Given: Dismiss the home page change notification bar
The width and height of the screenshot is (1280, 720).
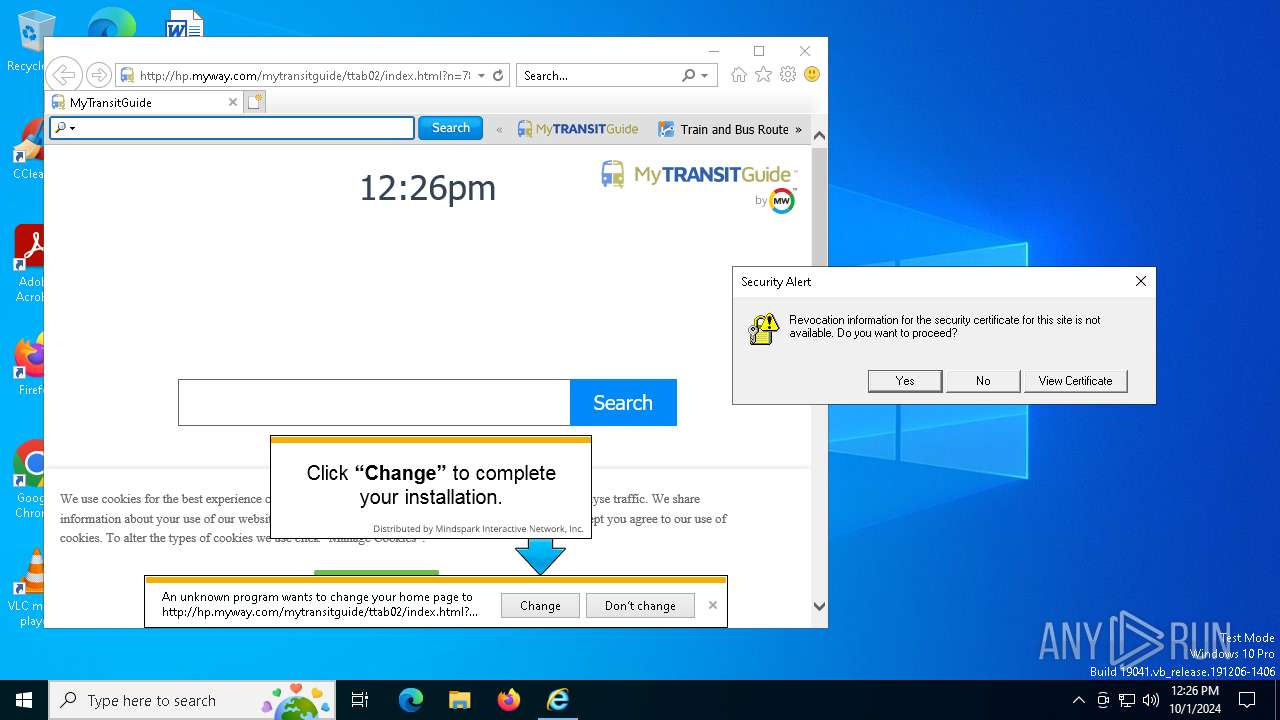Looking at the screenshot, I should (x=713, y=605).
